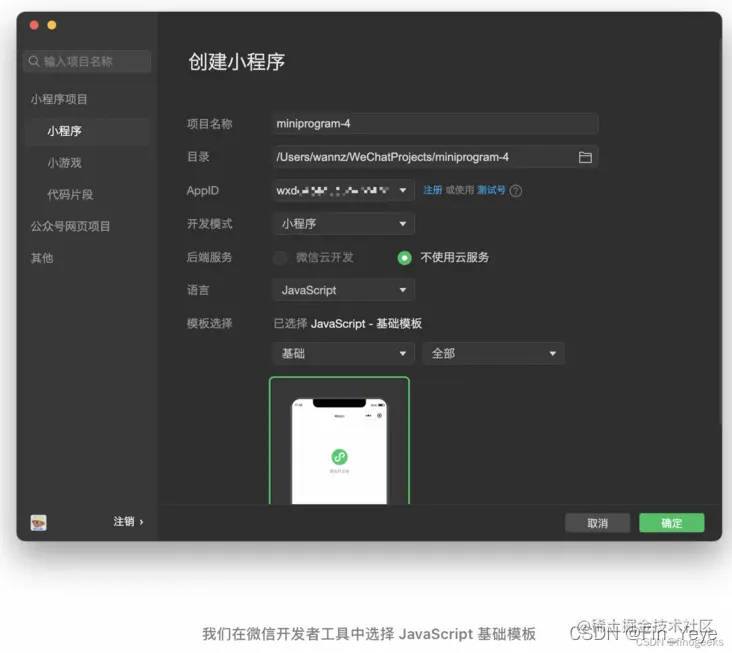Open 其他 section in sidebar
Image resolution: width=732 pixels, height=653 pixels.
(x=42, y=258)
